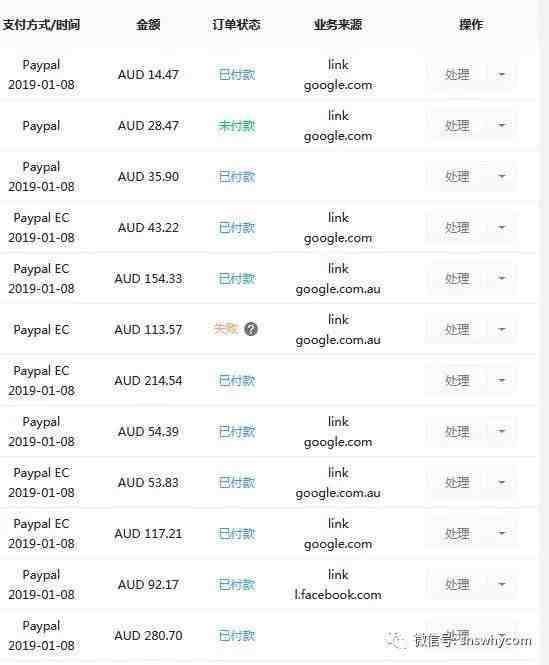
Task: Click the 已付款 status of the AUD 280.70 order
Action: click(237, 635)
